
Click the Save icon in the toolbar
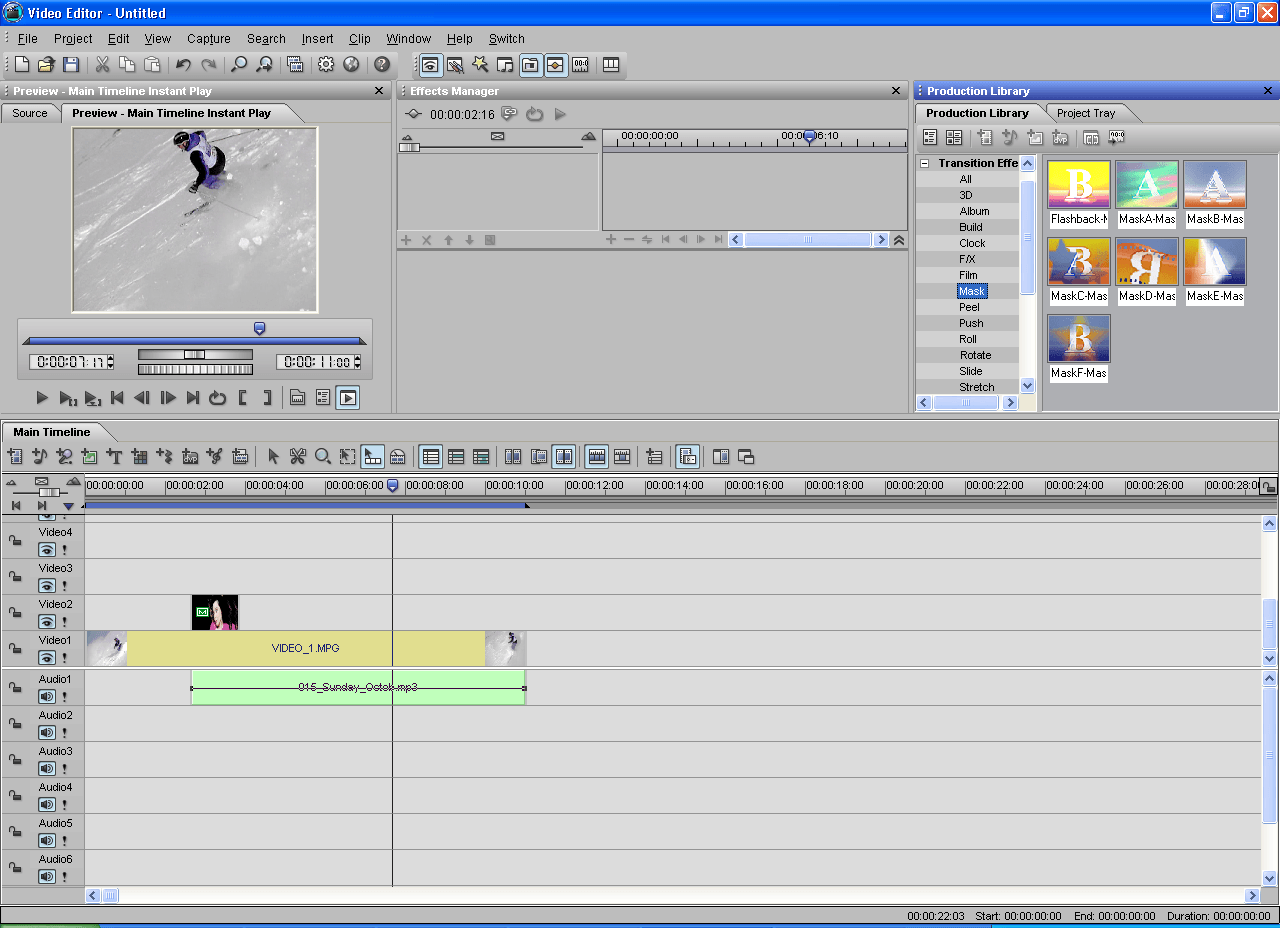click(71, 64)
